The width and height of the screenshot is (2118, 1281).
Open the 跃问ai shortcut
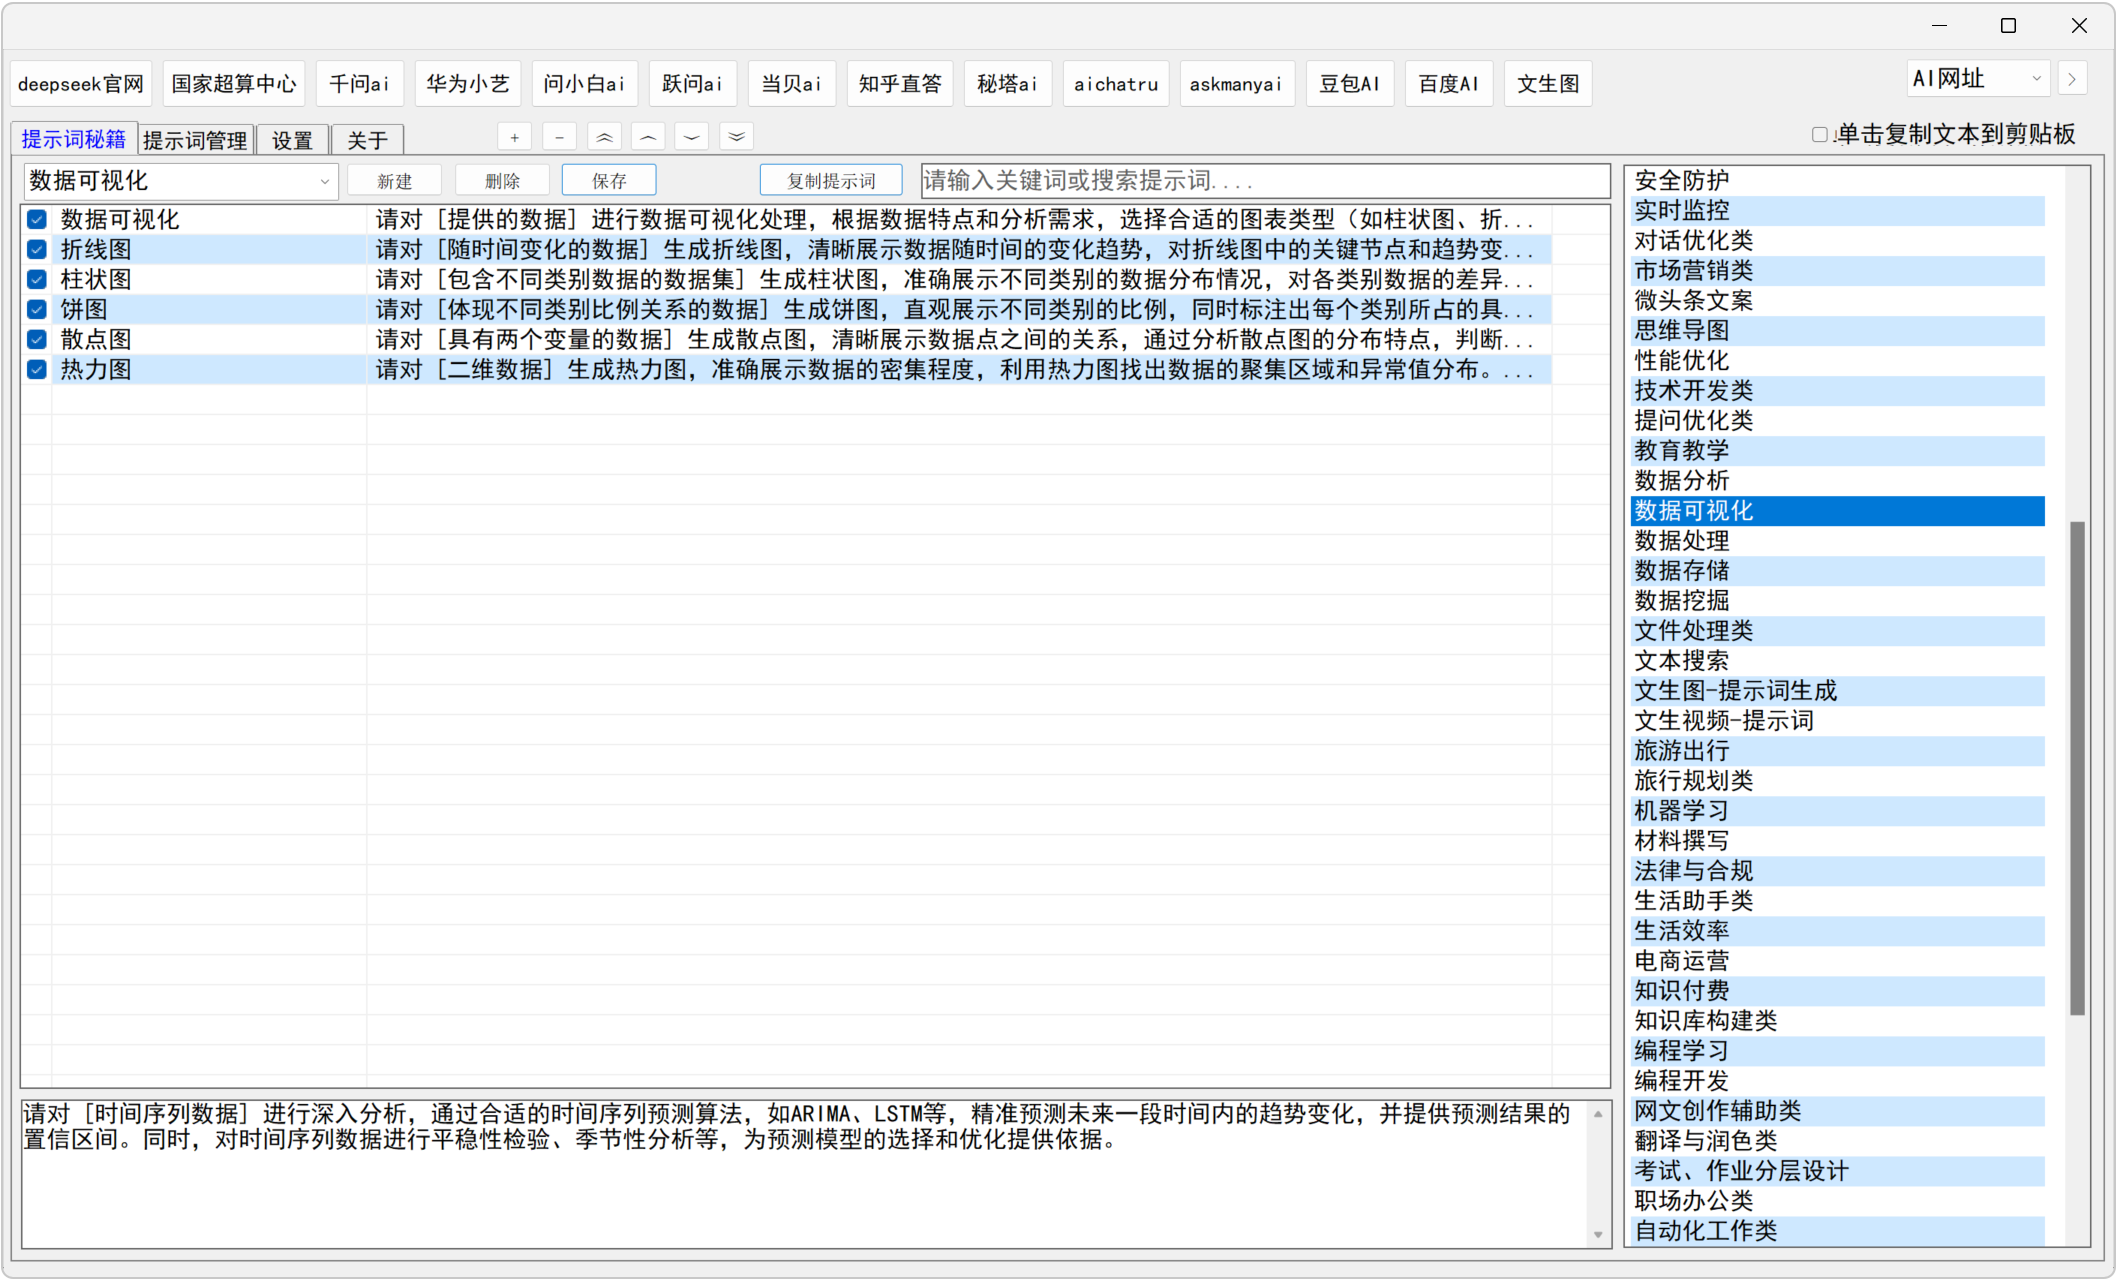(693, 84)
